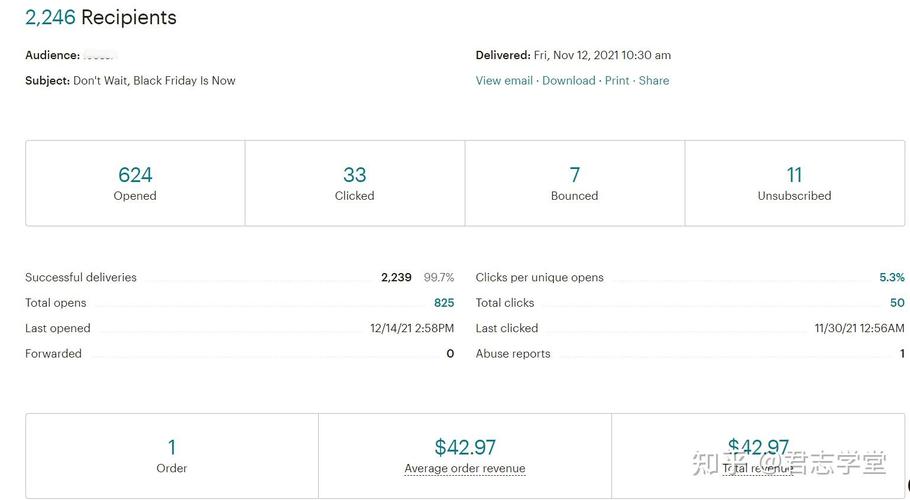Open the 624 Opened stat box
This screenshot has width=910, height=500.
tap(135, 183)
